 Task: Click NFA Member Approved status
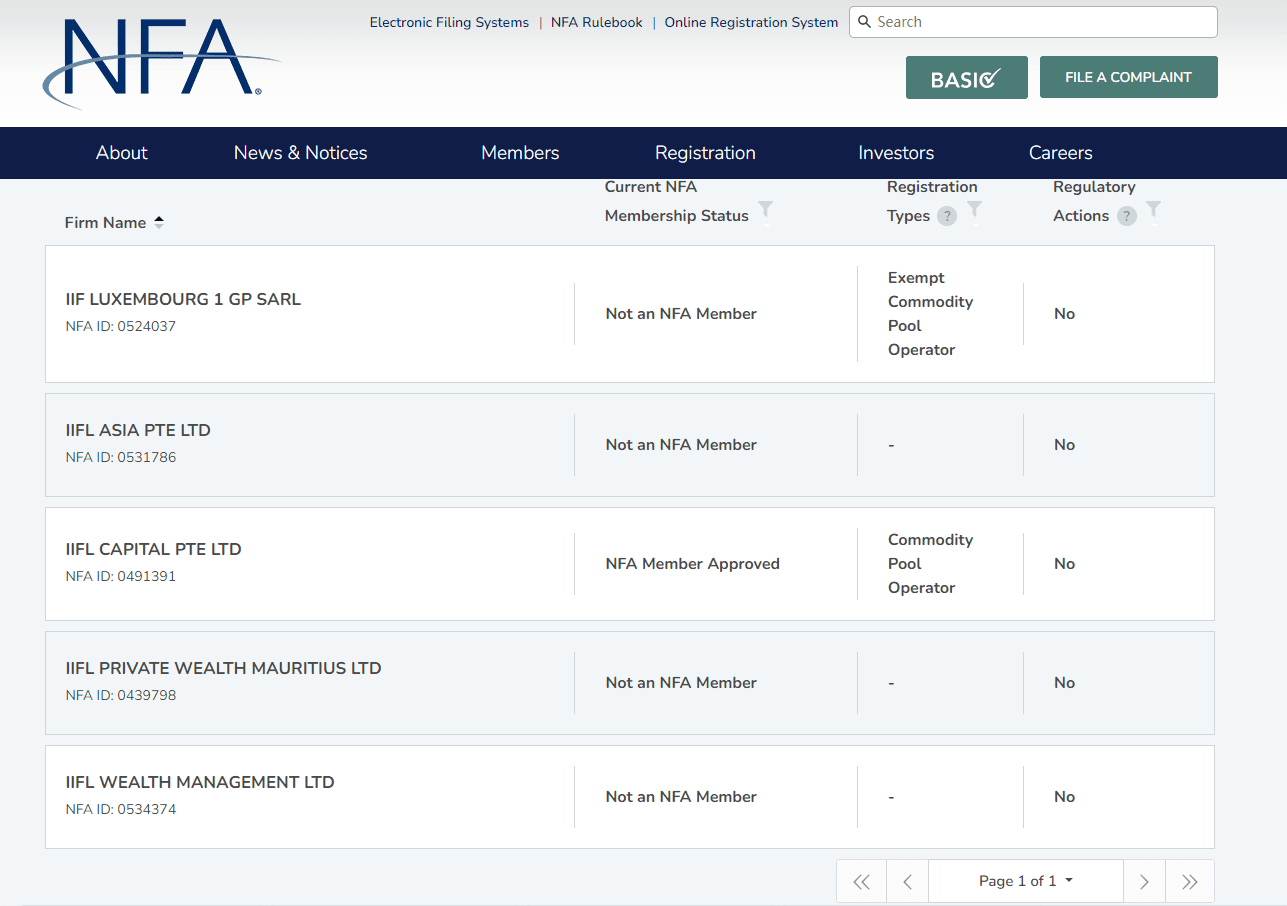coord(693,564)
